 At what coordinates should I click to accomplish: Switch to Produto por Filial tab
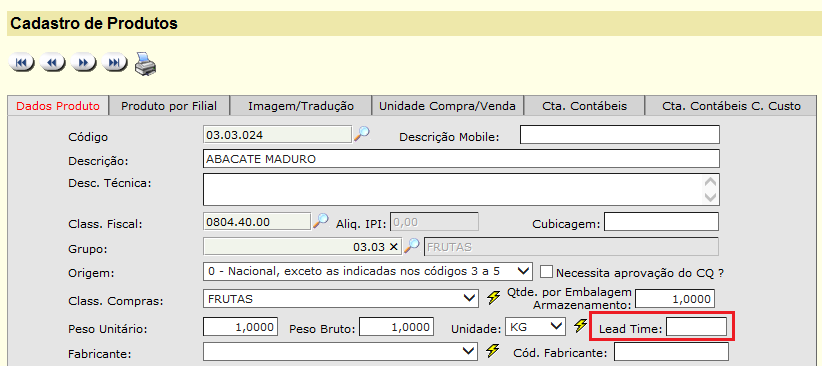169,106
